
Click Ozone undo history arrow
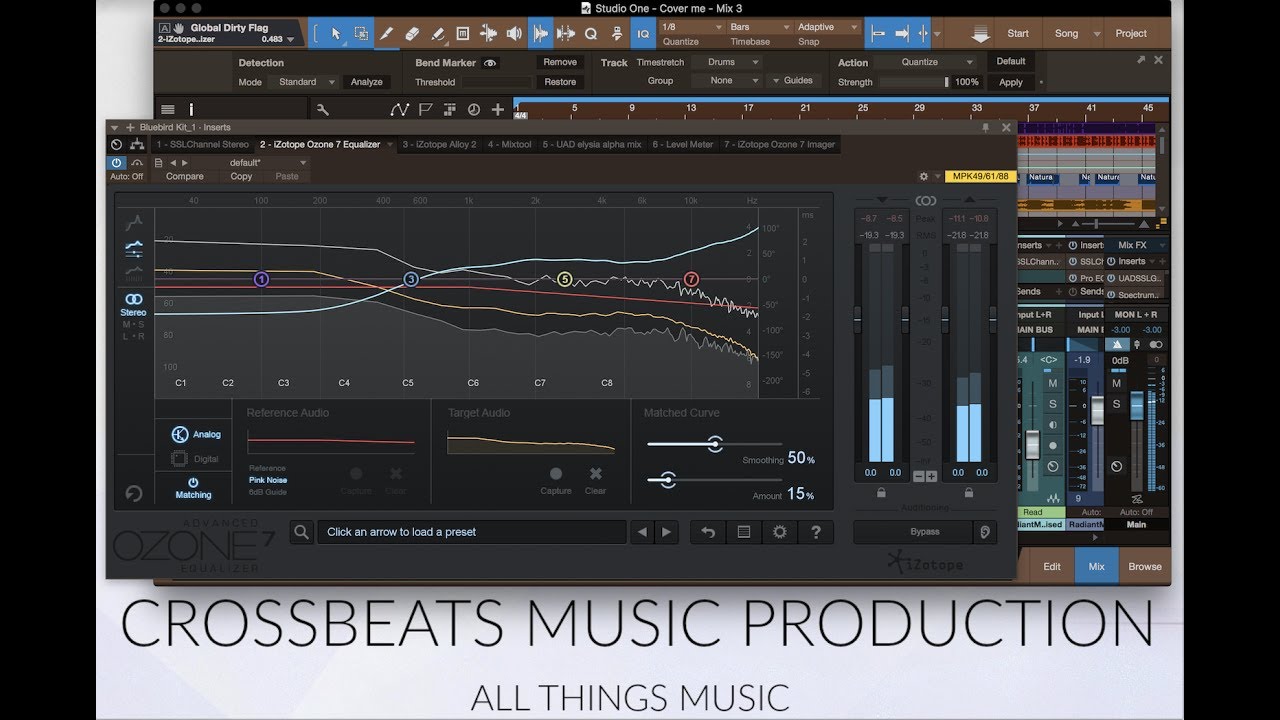pyautogui.click(x=708, y=532)
